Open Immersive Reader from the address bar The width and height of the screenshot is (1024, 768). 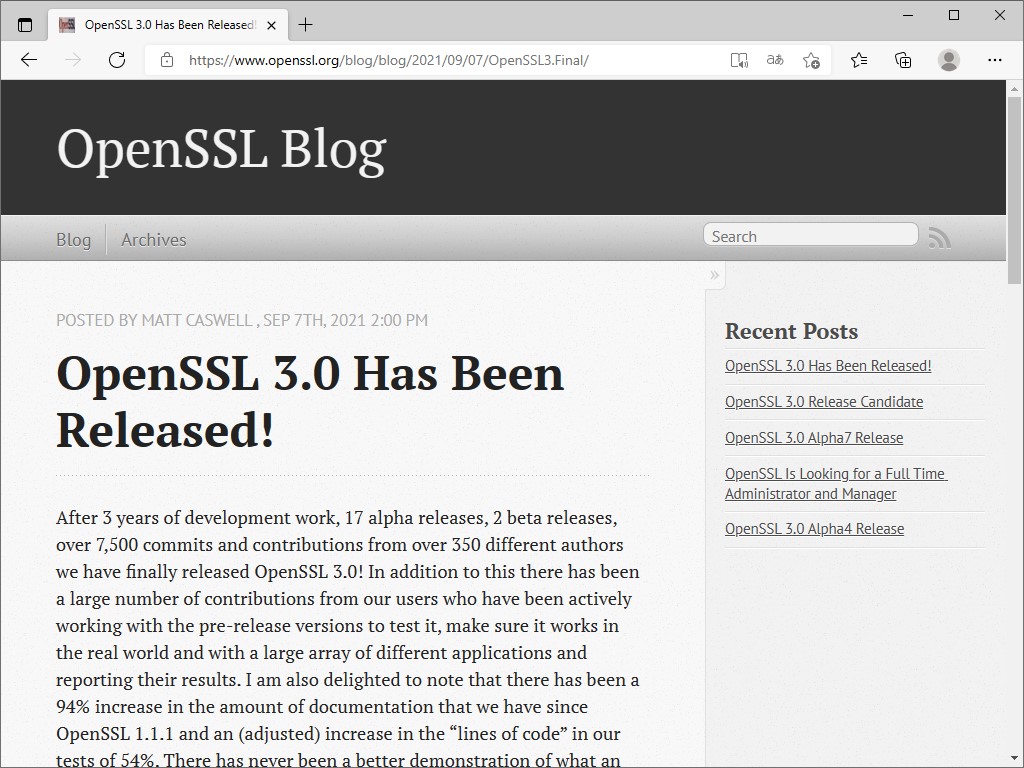click(739, 60)
